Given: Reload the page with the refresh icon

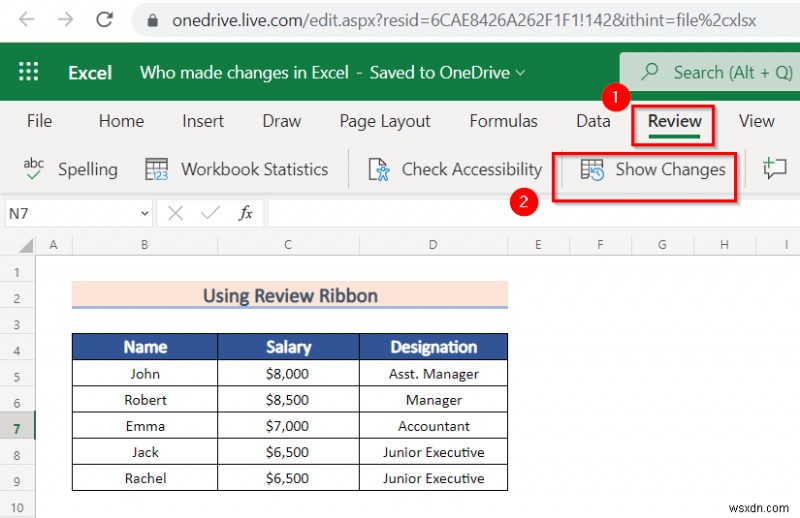Looking at the screenshot, I should [105, 20].
